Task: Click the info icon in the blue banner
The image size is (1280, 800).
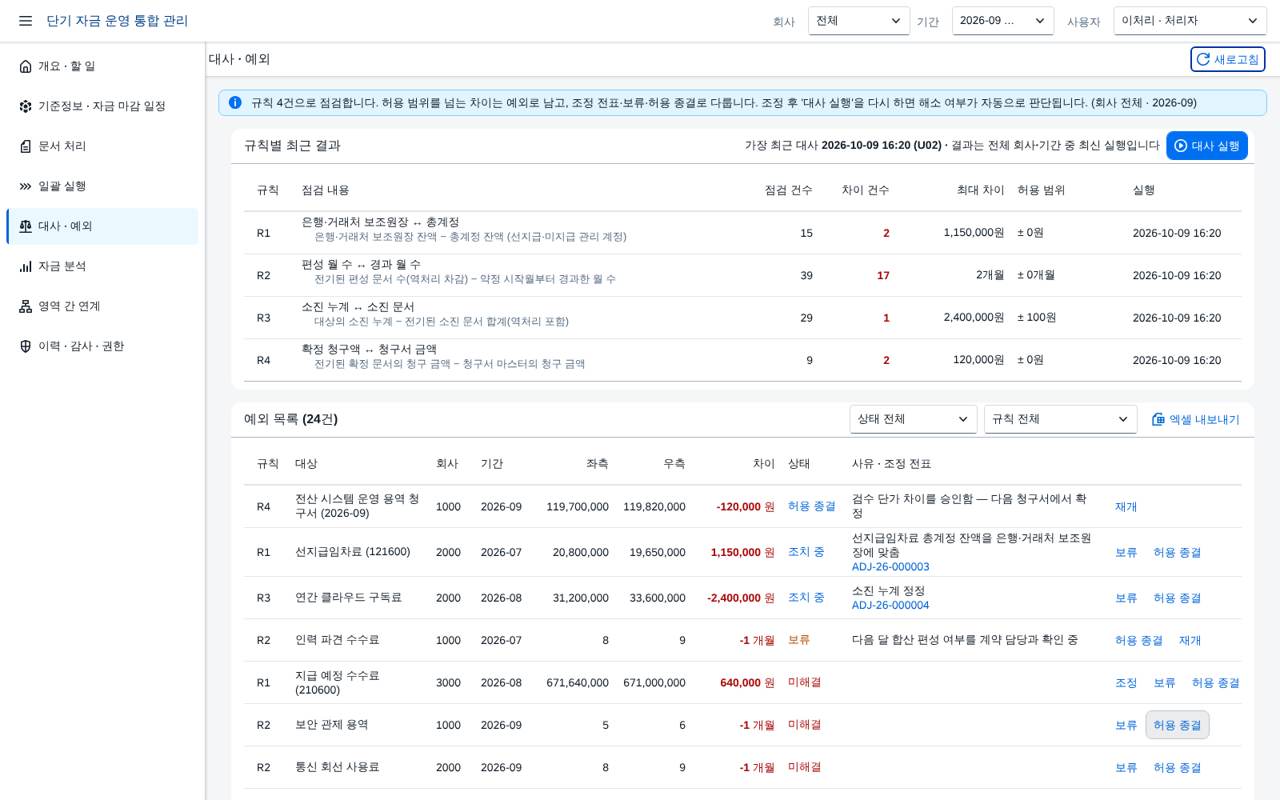Action: point(235,102)
